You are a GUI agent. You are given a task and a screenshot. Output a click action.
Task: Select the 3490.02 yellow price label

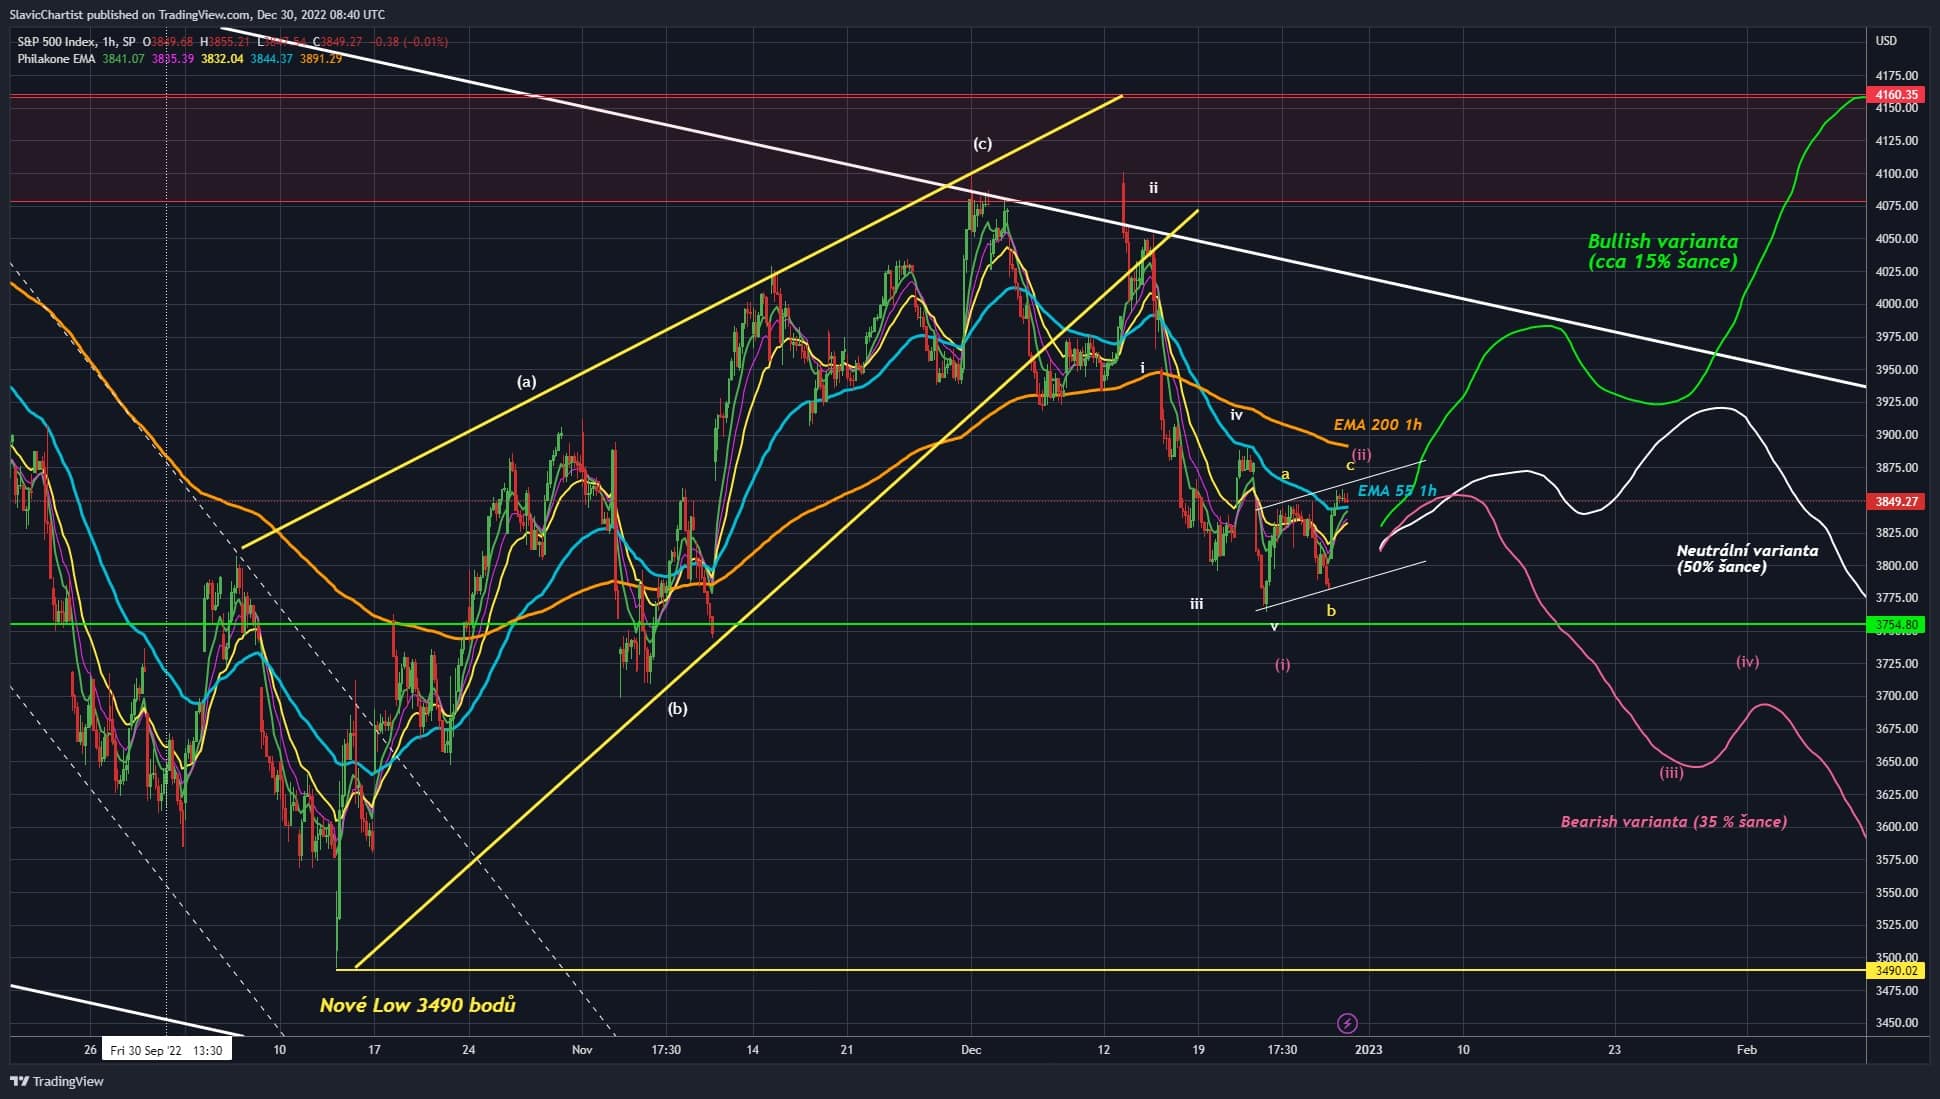[x=1896, y=970]
